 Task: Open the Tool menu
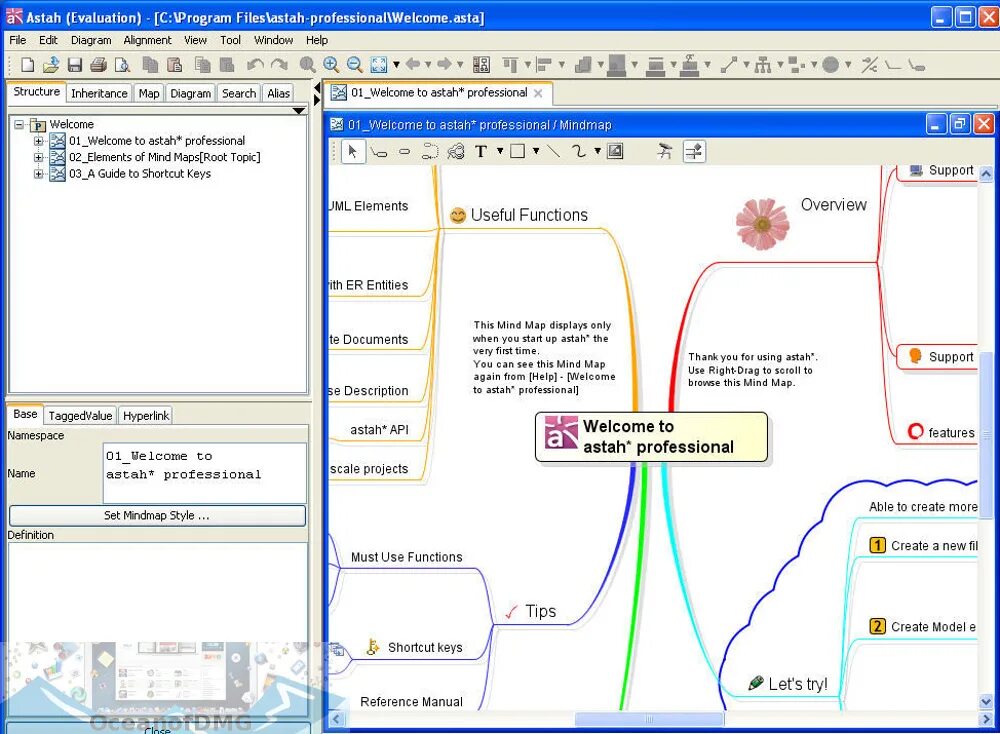pyautogui.click(x=230, y=40)
